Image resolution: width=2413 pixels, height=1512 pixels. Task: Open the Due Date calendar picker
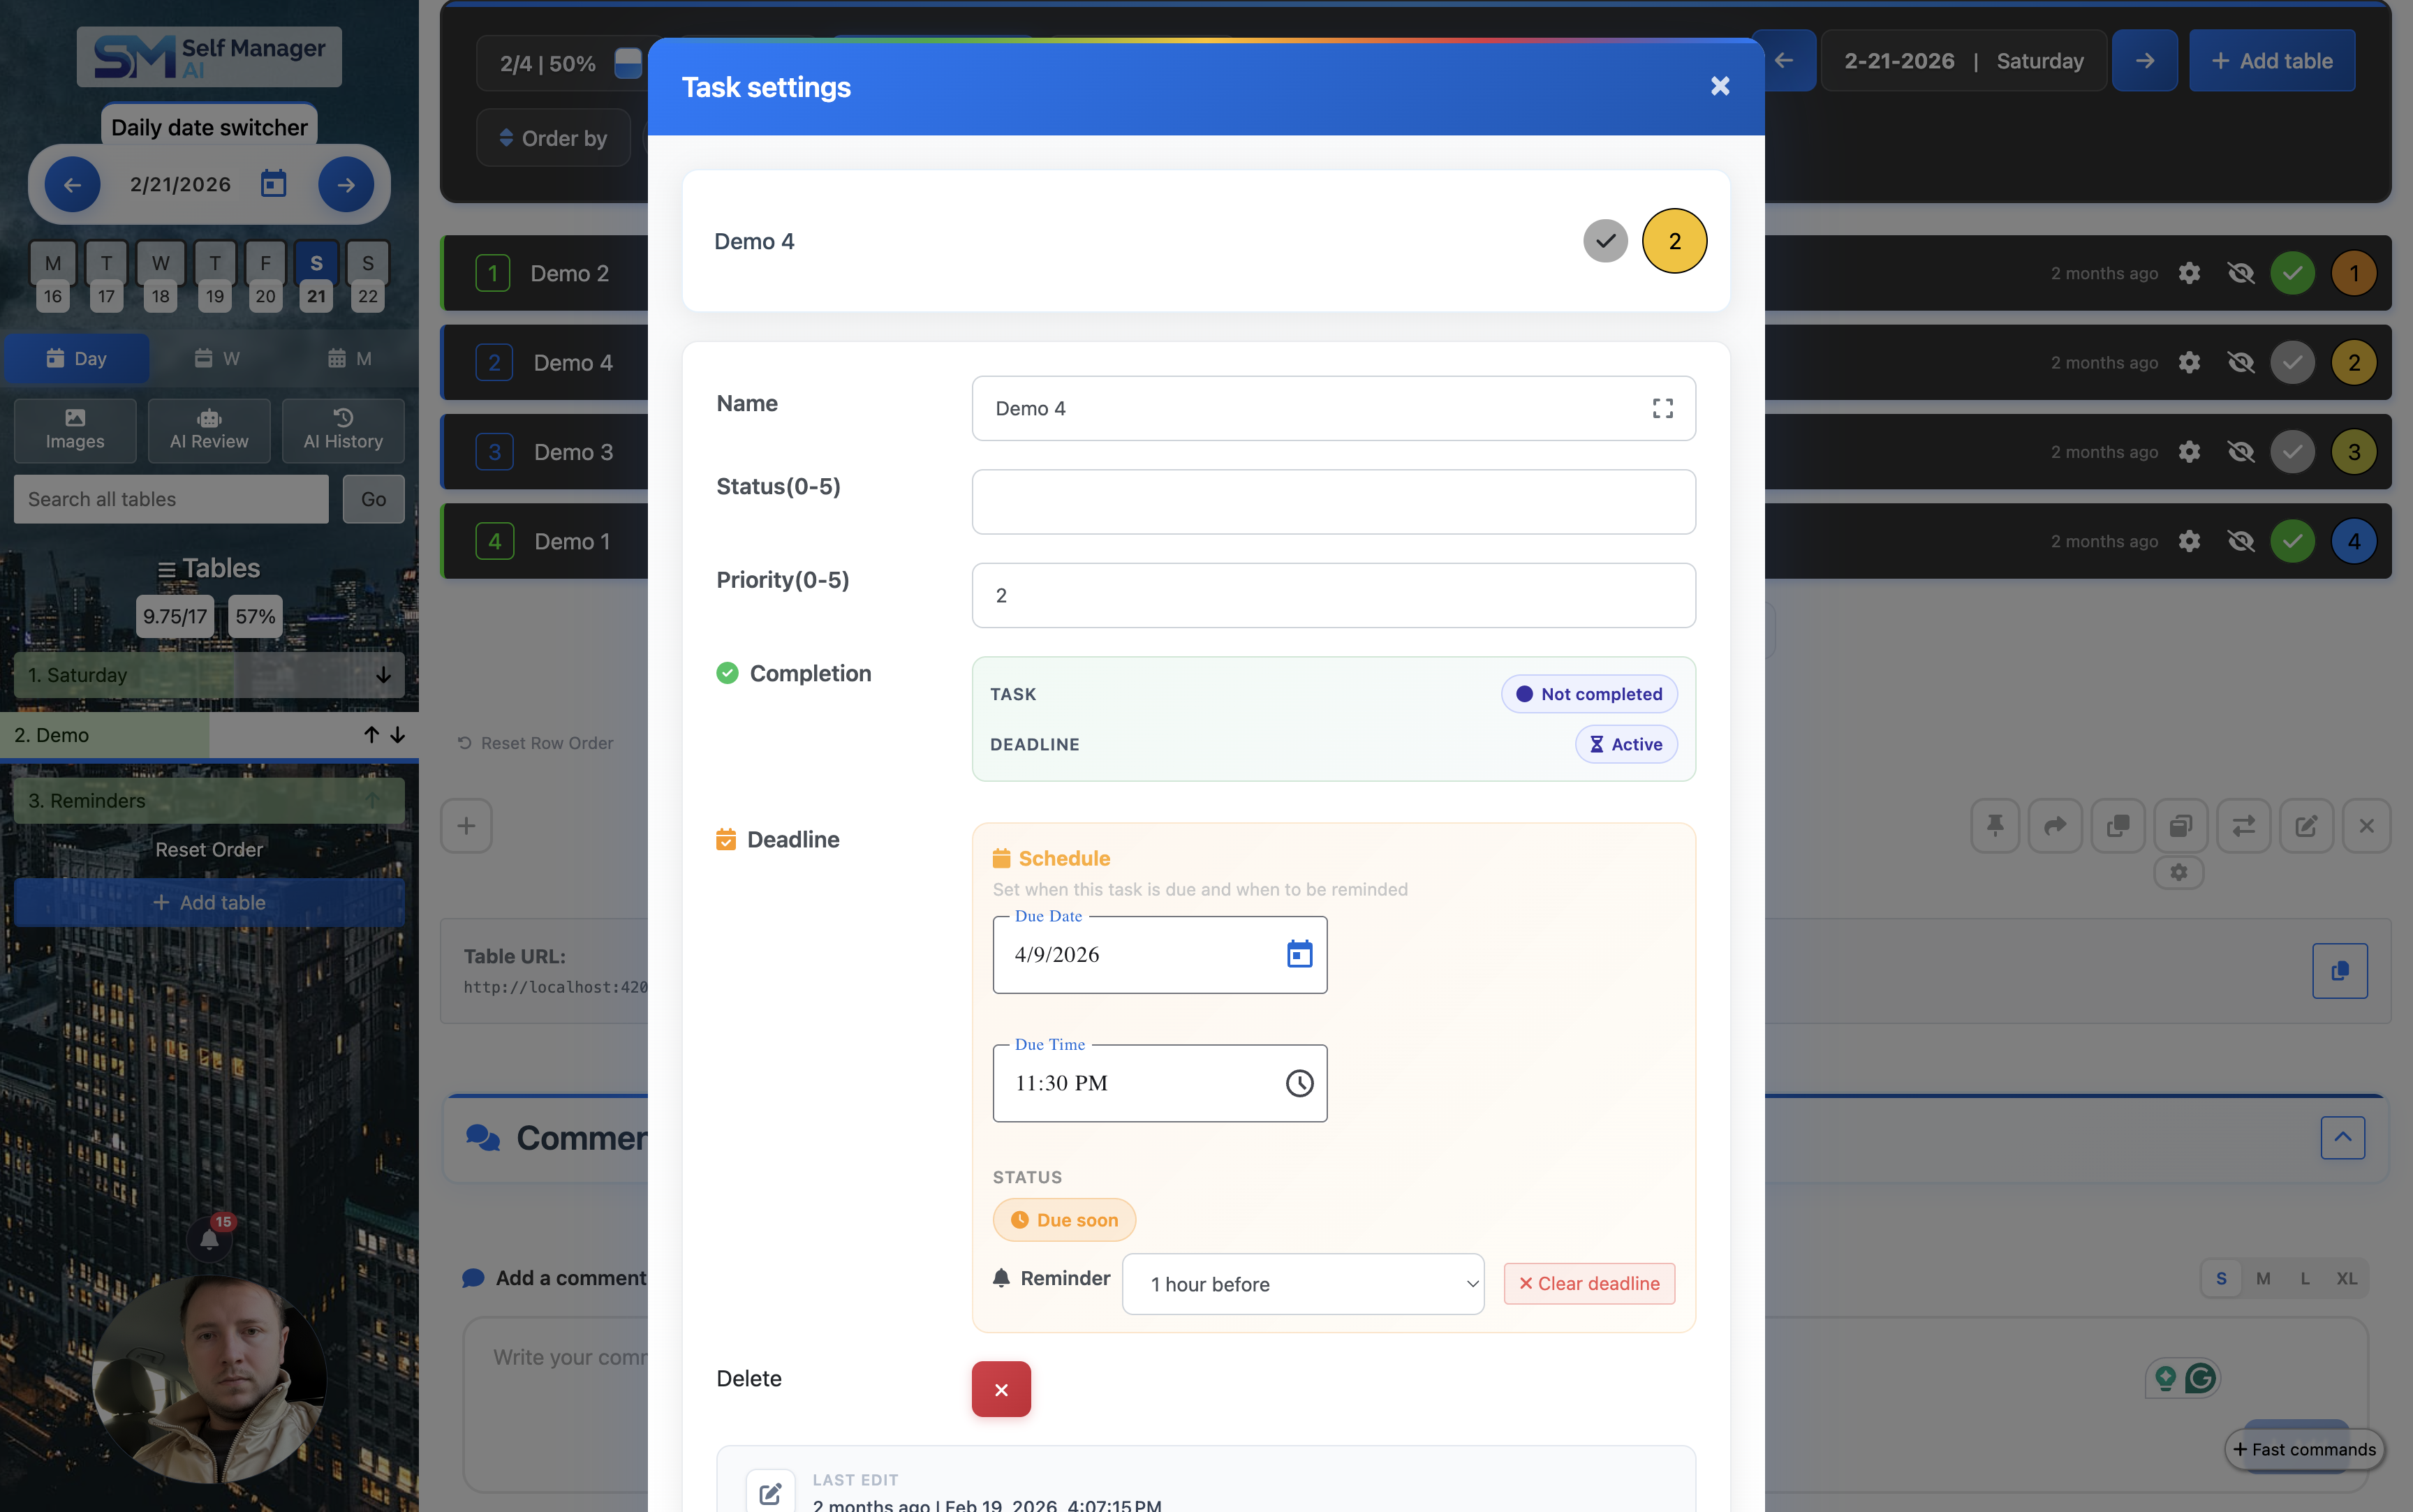point(1299,954)
